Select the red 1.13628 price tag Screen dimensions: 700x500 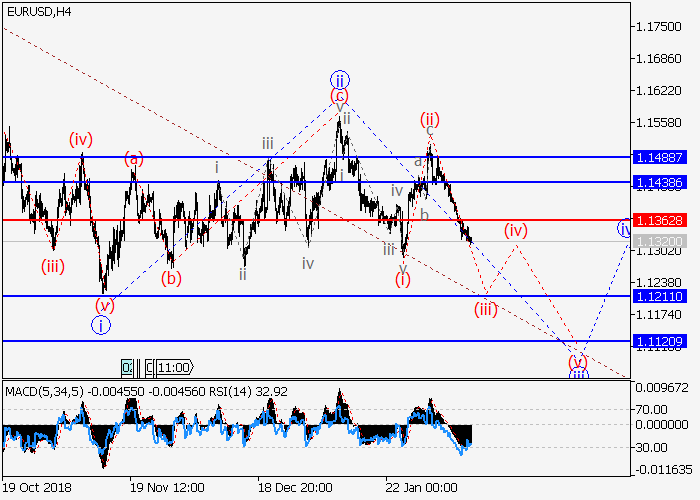point(659,220)
